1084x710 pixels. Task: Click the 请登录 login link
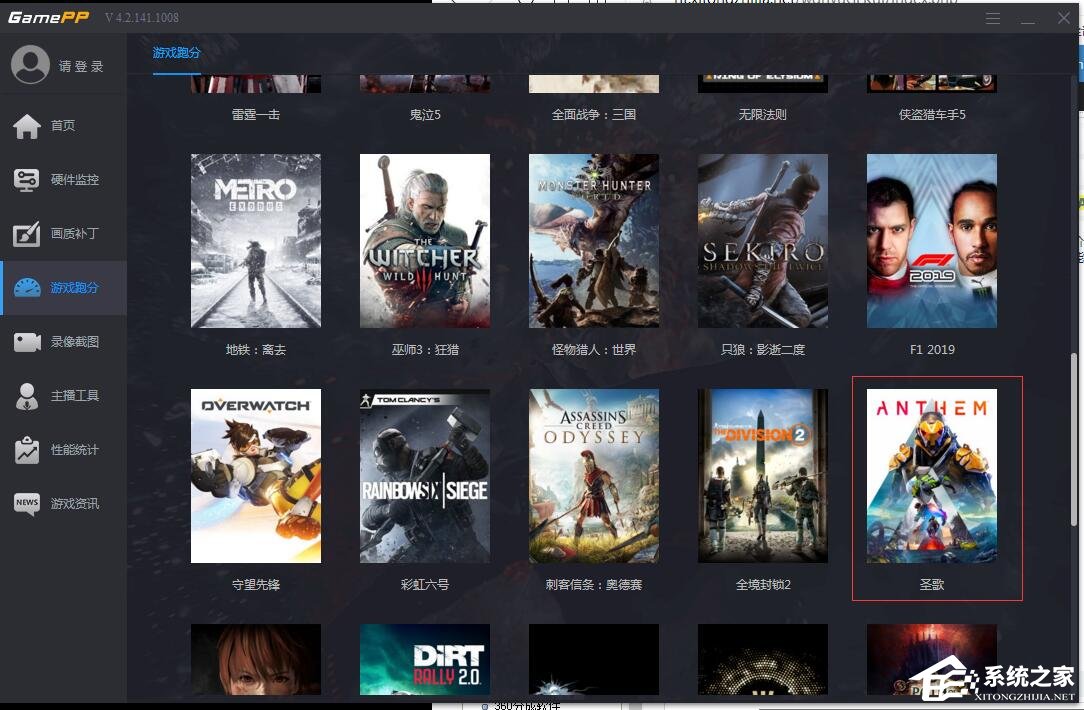(81, 67)
